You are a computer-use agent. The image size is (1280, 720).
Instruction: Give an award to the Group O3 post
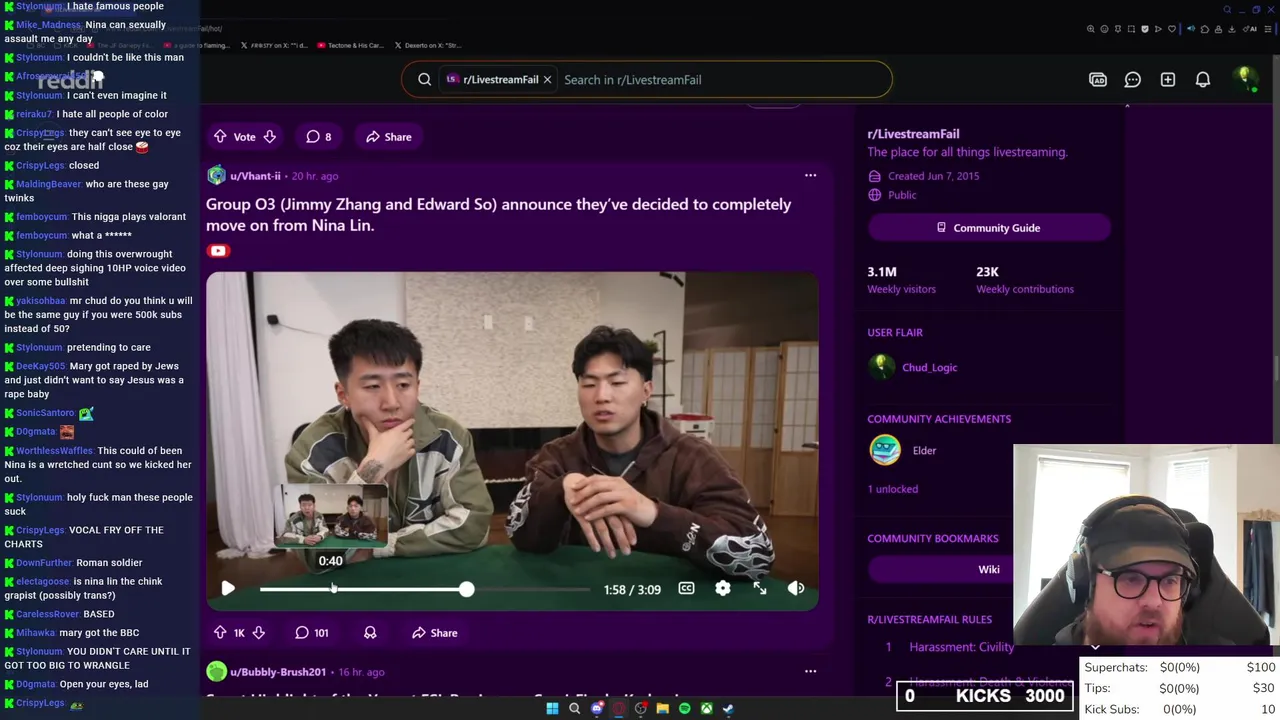pyautogui.click(x=370, y=632)
